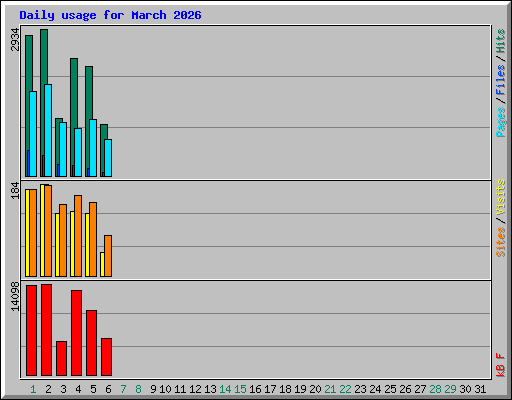Screen dimensions: 512x400
Task: Click day number 29 on the x-axis
Action: [450, 389]
